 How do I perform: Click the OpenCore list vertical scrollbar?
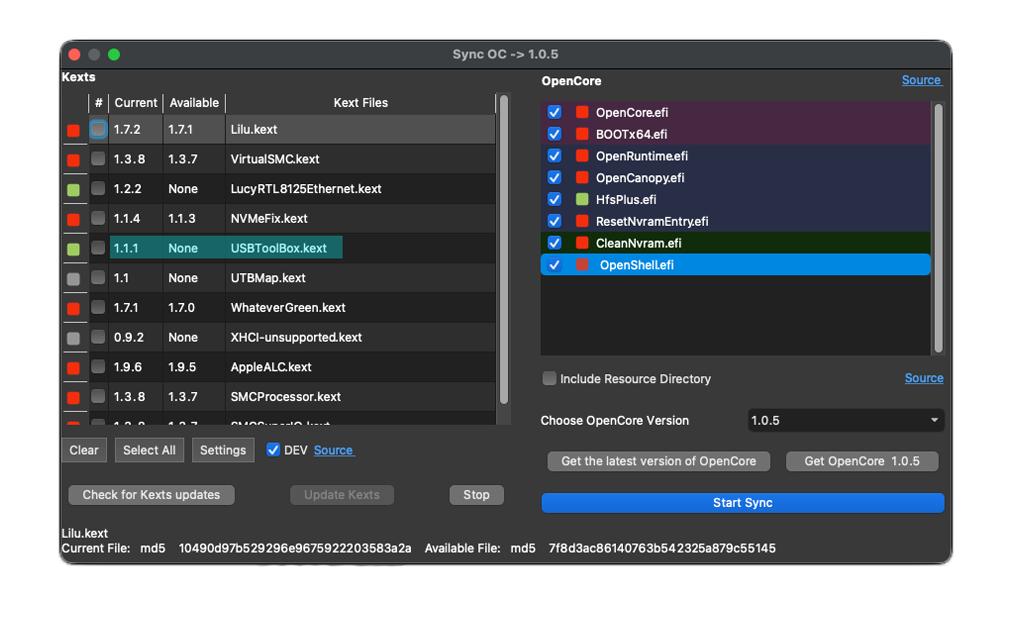[x=938, y=228]
